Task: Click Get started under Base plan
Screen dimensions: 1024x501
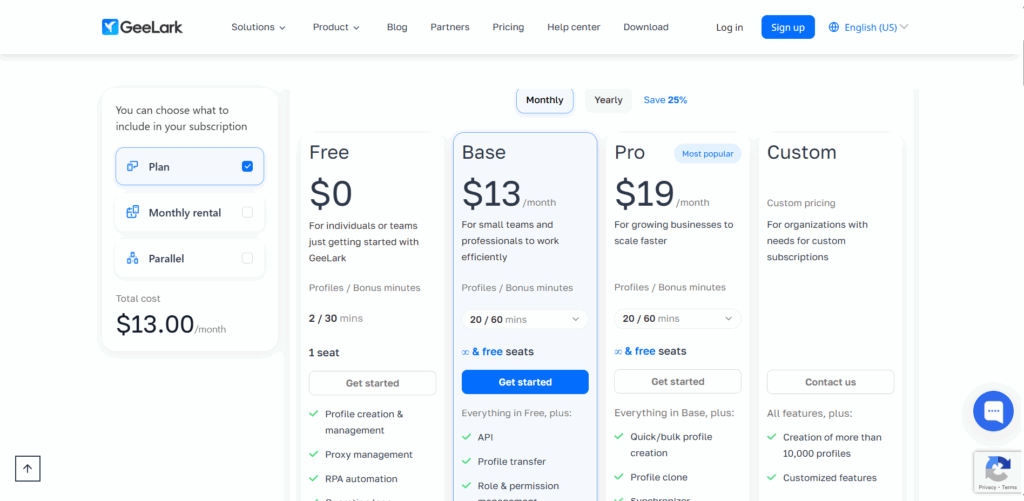Action: coord(524,382)
